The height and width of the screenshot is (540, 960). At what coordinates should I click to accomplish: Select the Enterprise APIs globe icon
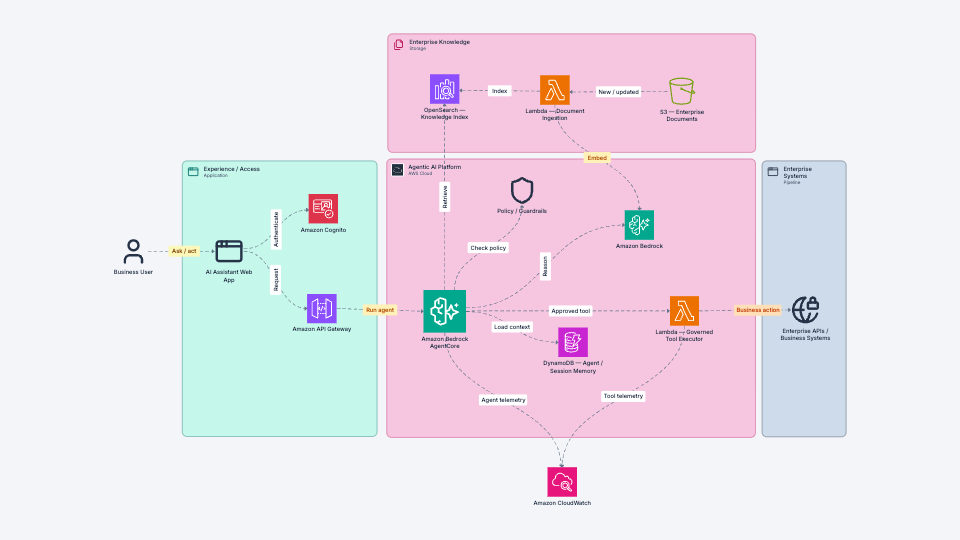(x=805, y=310)
